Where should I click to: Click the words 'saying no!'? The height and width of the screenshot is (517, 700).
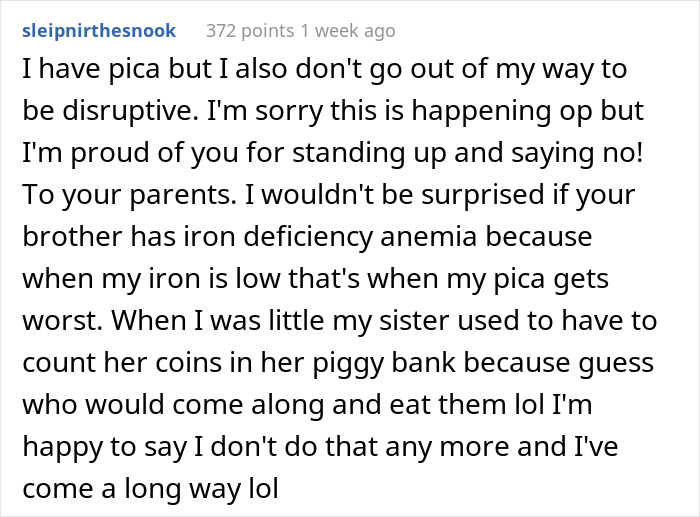pyautogui.click(x=577, y=155)
